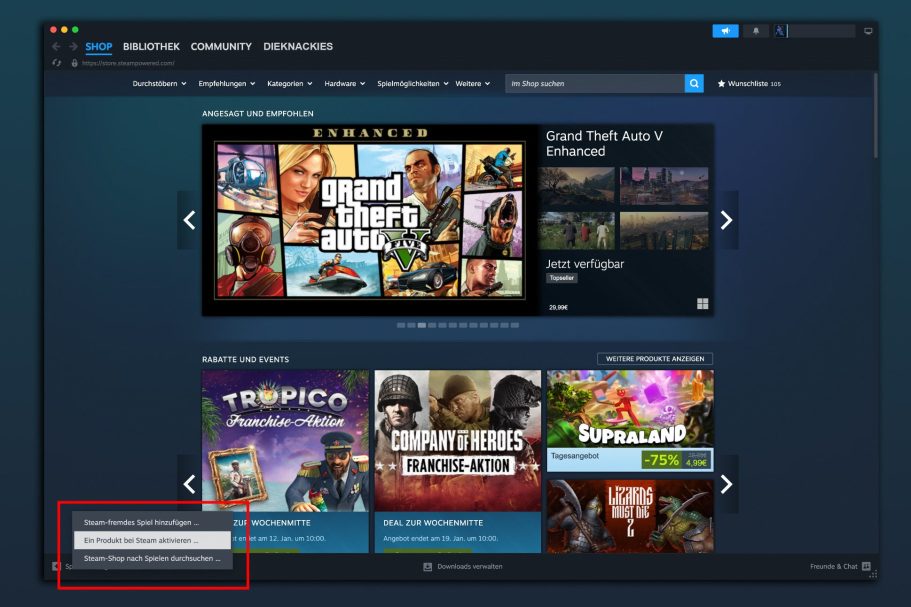Click the blue magnifier search button
911x607 pixels.
tap(694, 84)
